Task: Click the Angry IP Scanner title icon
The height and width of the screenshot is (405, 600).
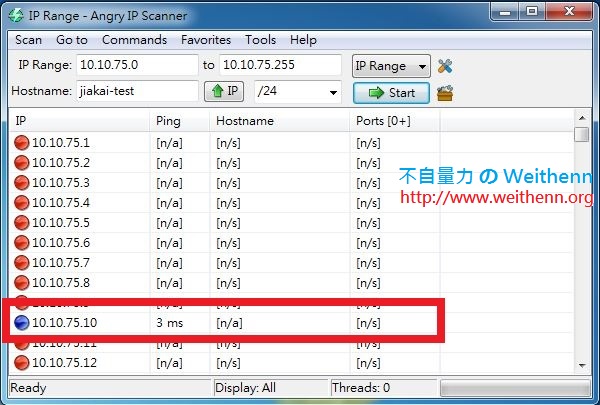Action: (16, 15)
